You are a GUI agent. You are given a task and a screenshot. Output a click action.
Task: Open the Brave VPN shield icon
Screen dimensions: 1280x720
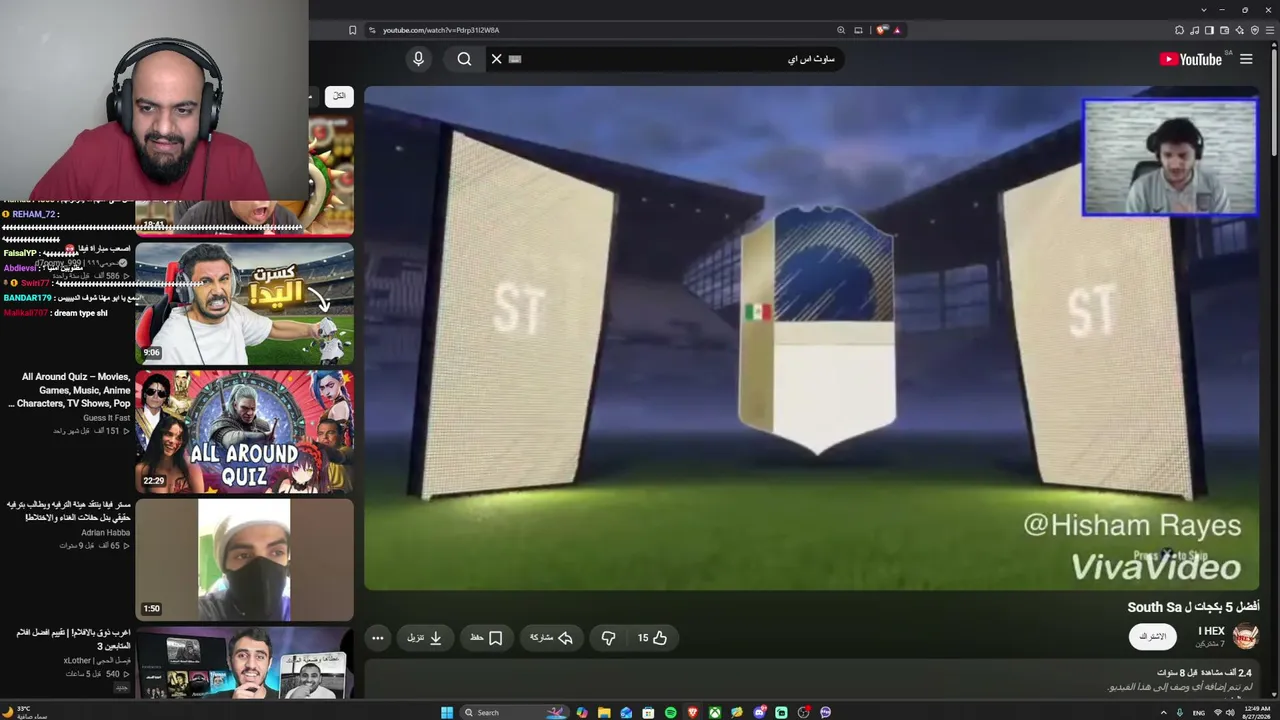coord(1254,30)
